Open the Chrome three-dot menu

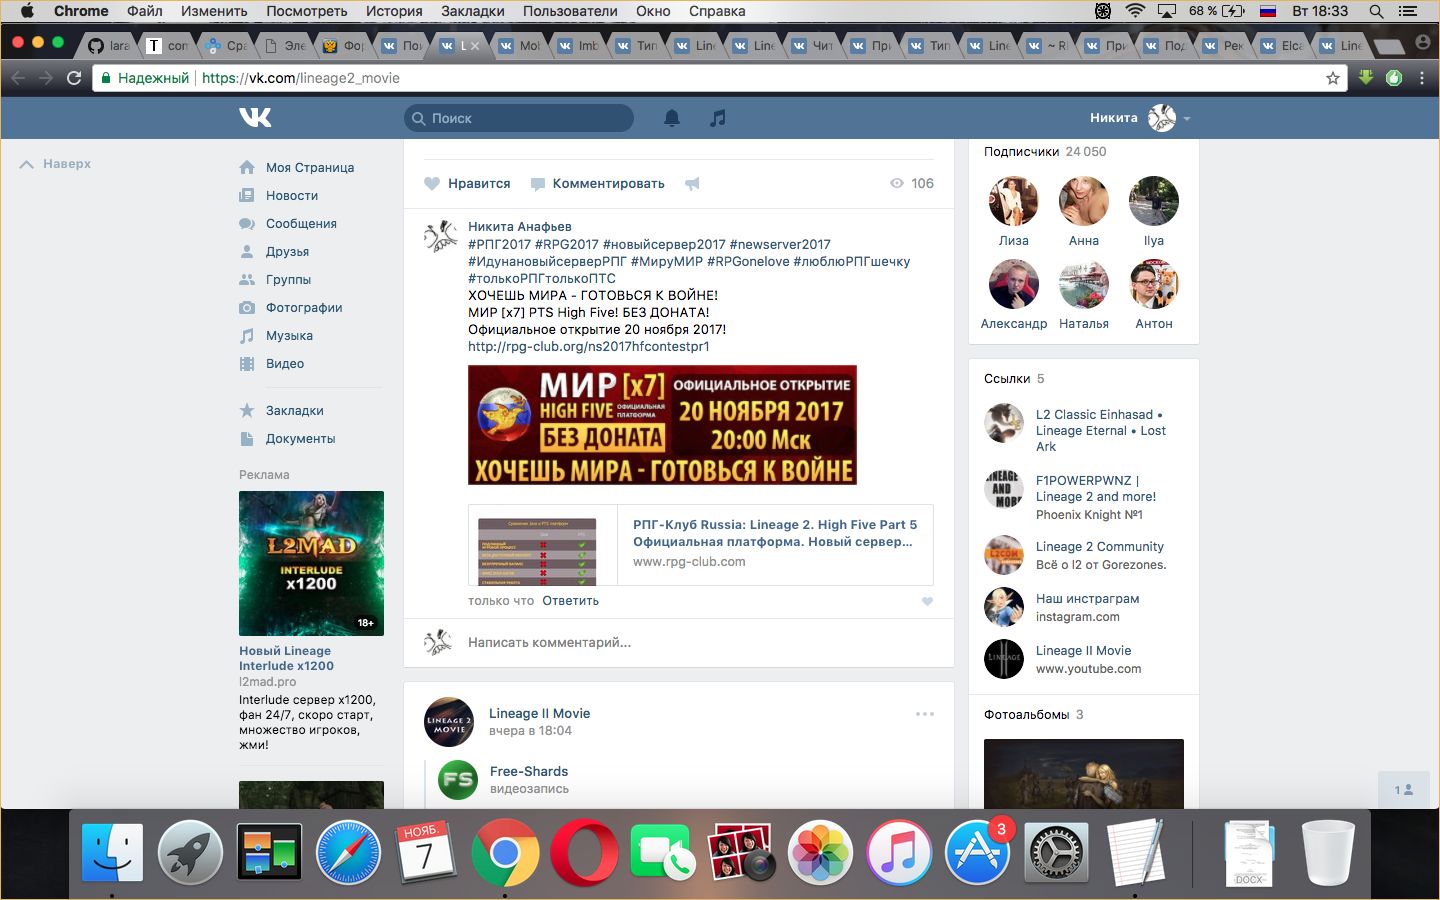1423,78
